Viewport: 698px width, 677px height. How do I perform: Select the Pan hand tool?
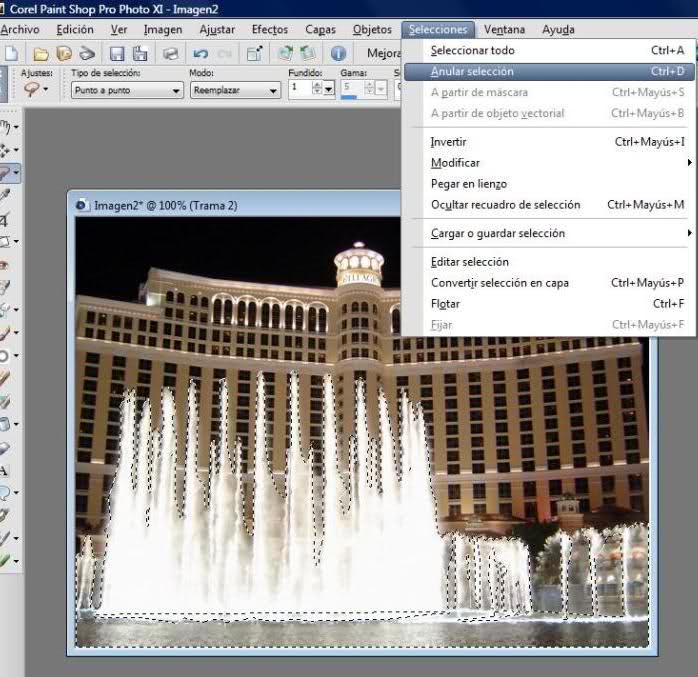[x=5, y=127]
